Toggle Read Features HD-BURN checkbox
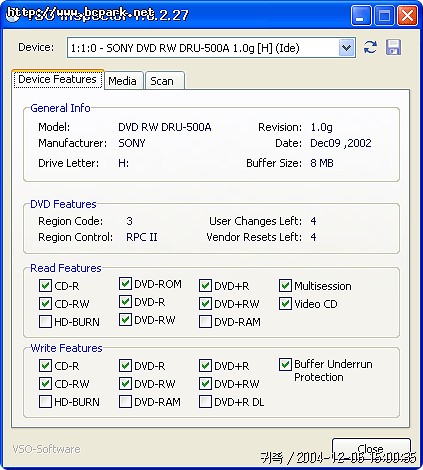Screen dimensions: 423x470 tap(45, 322)
